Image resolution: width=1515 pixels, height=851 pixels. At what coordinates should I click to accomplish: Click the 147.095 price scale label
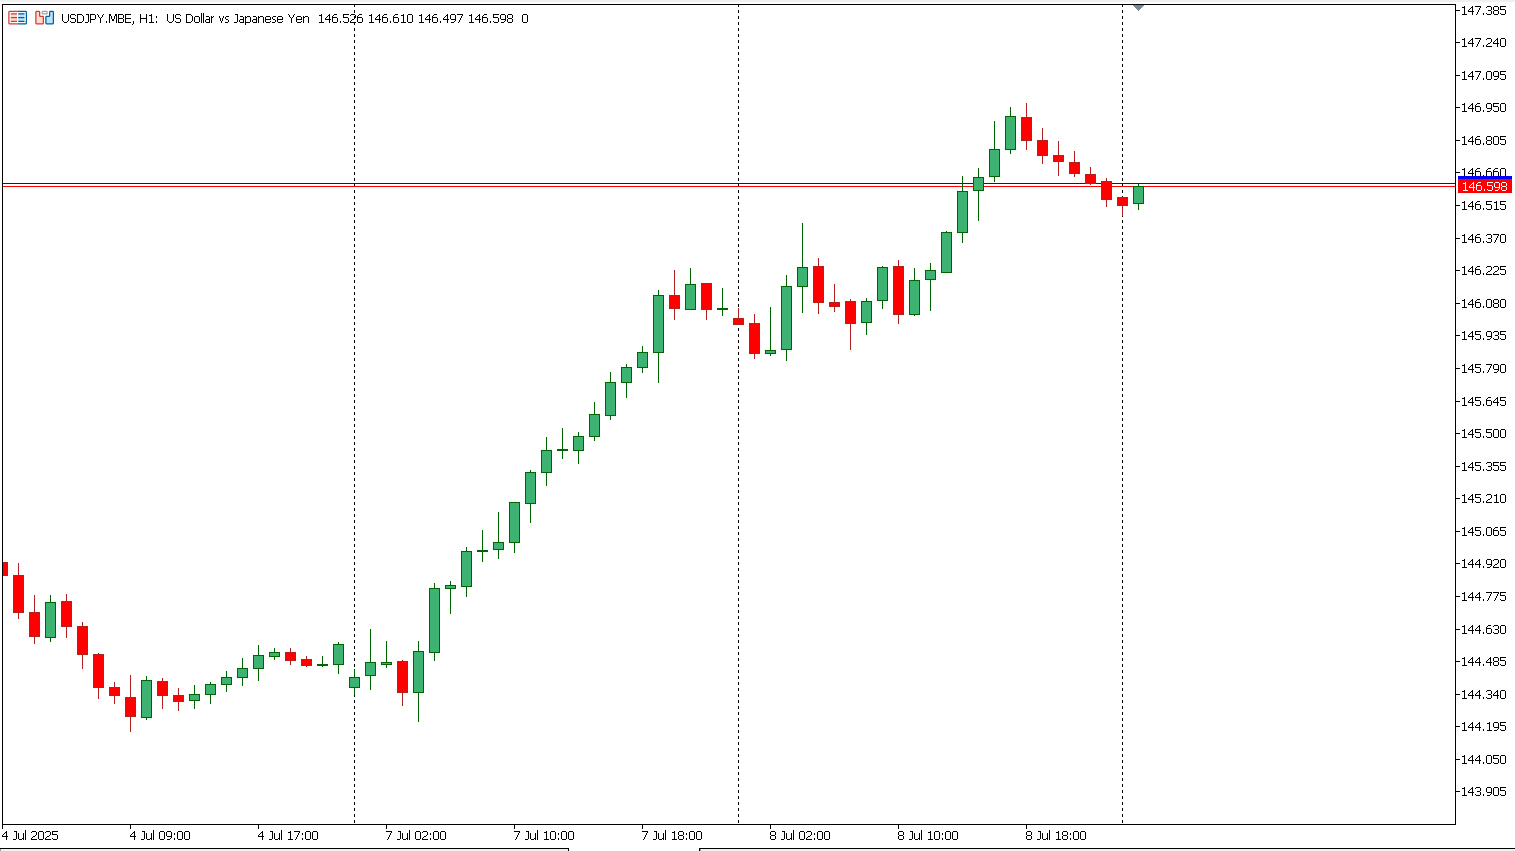point(1484,75)
